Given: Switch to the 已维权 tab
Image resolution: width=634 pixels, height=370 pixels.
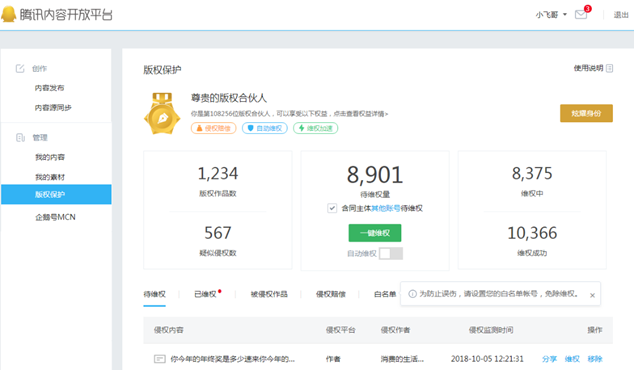Looking at the screenshot, I should [x=205, y=294].
